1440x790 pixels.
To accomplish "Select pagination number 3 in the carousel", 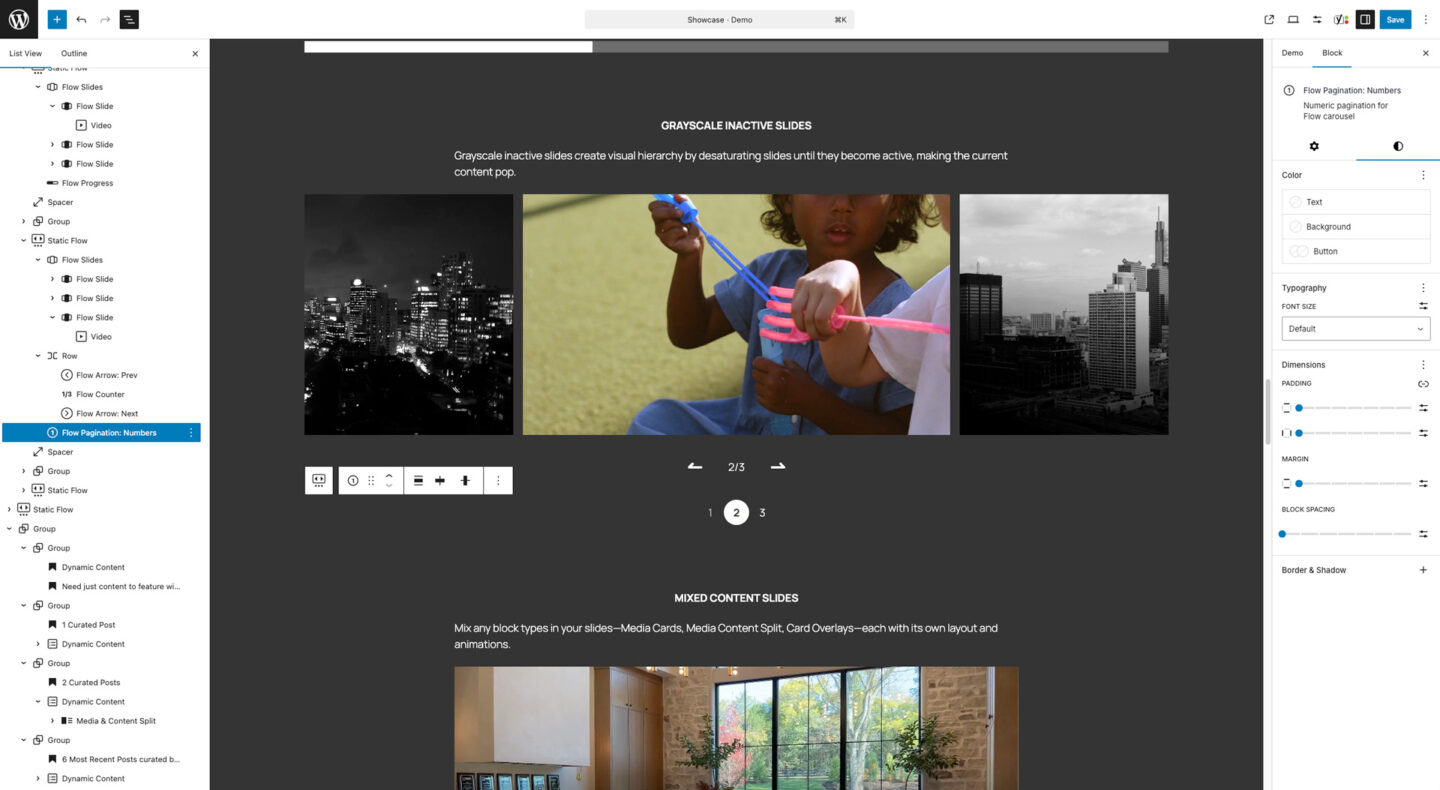I will (x=762, y=512).
